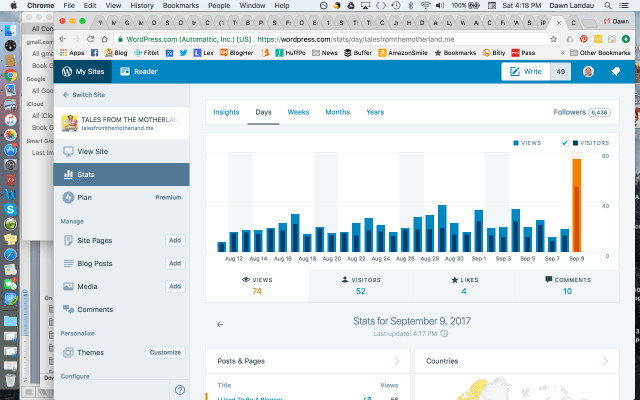Image resolution: width=640 pixels, height=400 pixels.
Task: Select the Views stat tab showing 74
Action: (x=257, y=286)
